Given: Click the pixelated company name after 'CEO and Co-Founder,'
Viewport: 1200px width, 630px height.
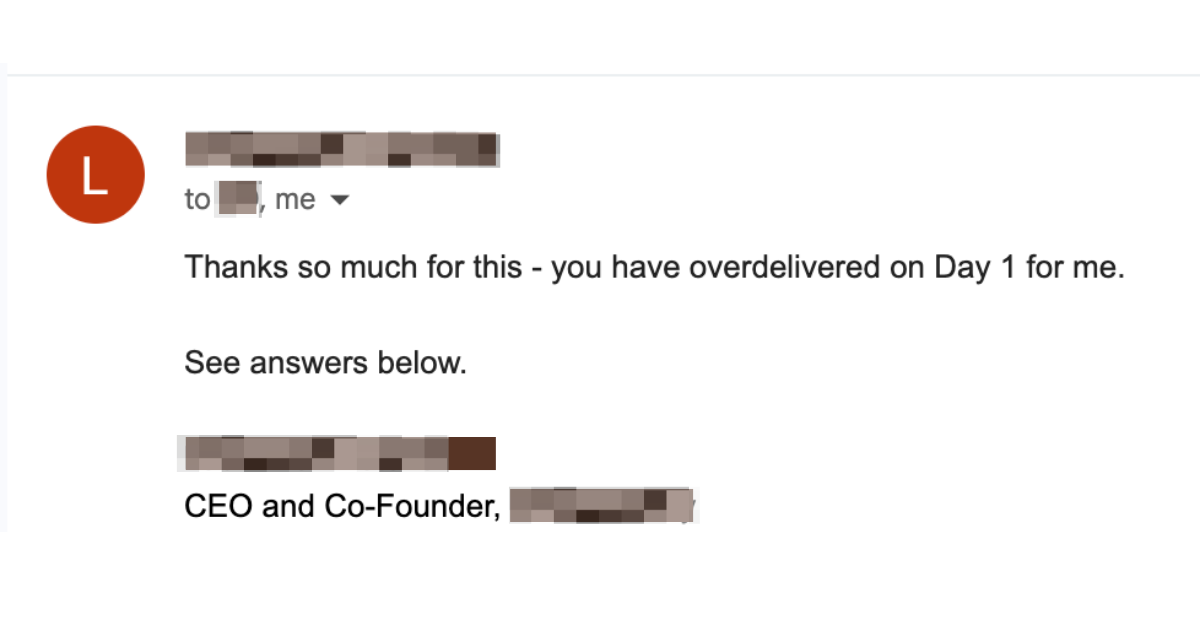Looking at the screenshot, I should click(603, 504).
